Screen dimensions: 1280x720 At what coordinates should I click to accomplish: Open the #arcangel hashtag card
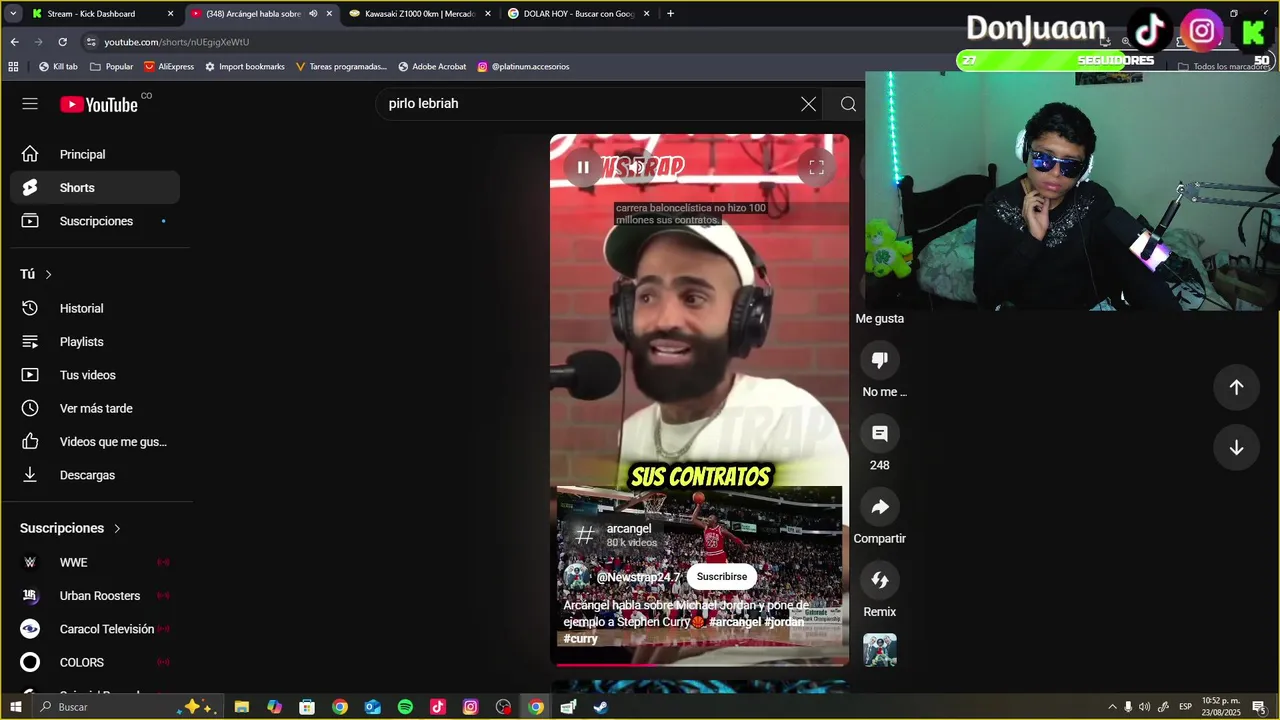pyautogui.click(x=615, y=535)
